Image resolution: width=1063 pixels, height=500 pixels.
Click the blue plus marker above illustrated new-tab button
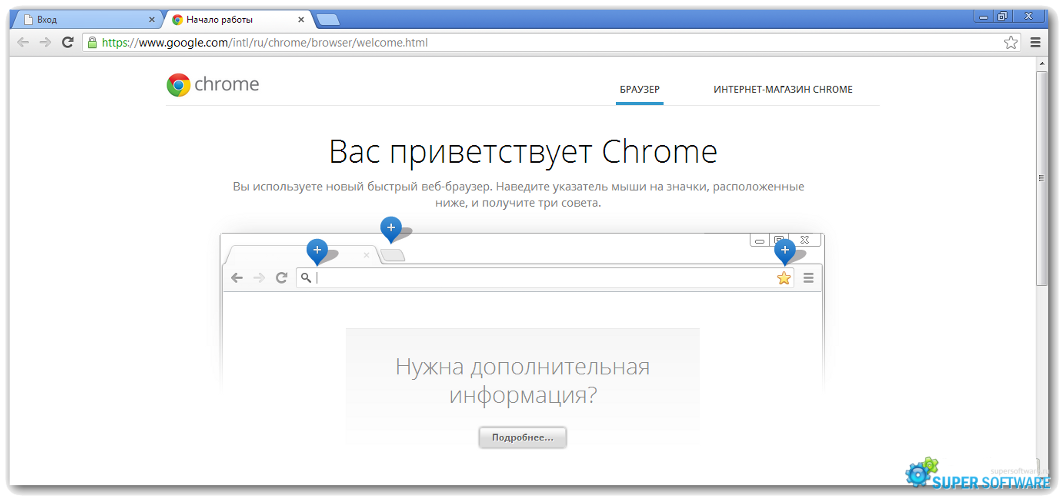(390, 230)
